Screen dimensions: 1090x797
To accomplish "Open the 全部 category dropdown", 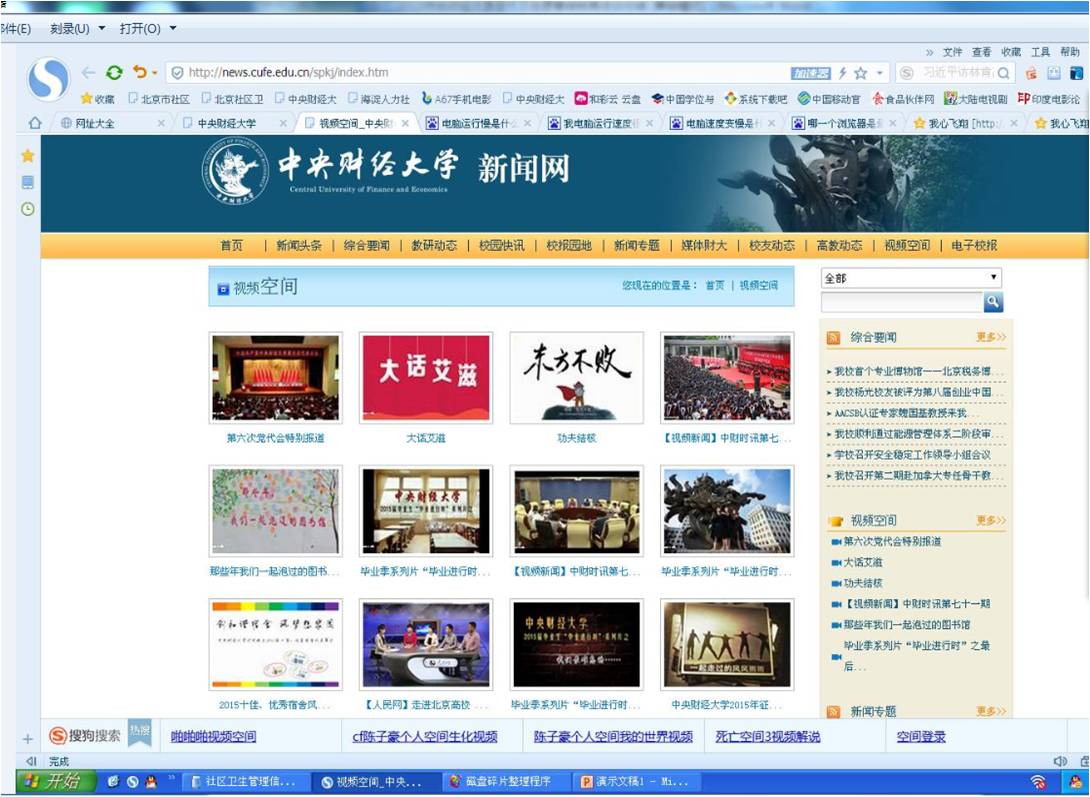I will tap(911, 278).
